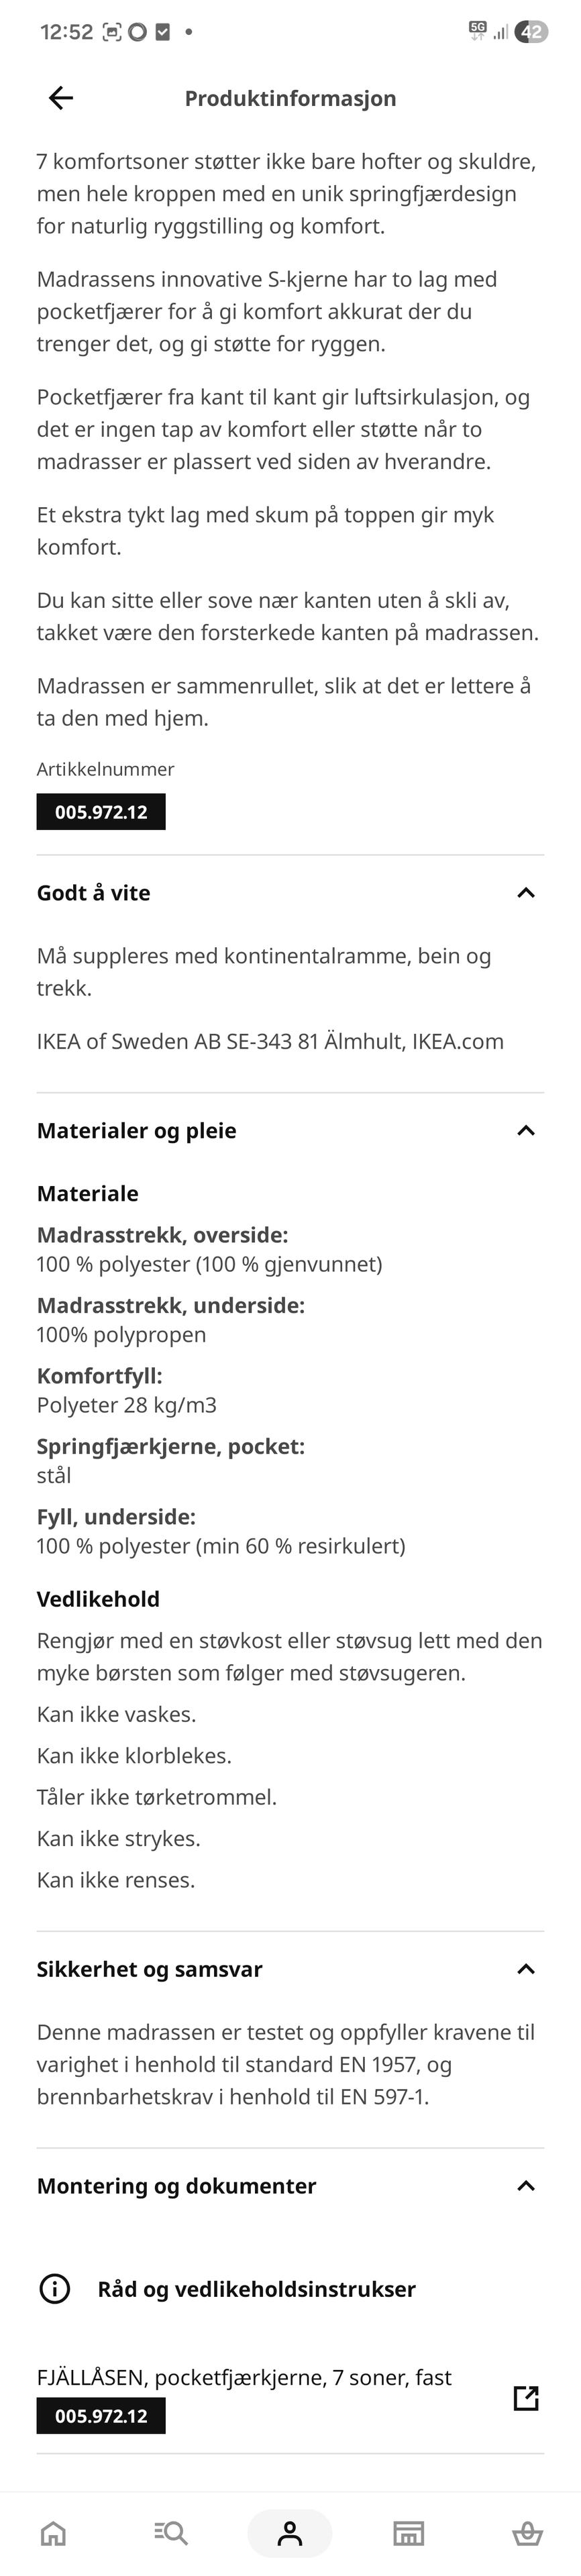Open the search tab icon
The width and height of the screenshot is (581, 2576).
coord(171,2533)
